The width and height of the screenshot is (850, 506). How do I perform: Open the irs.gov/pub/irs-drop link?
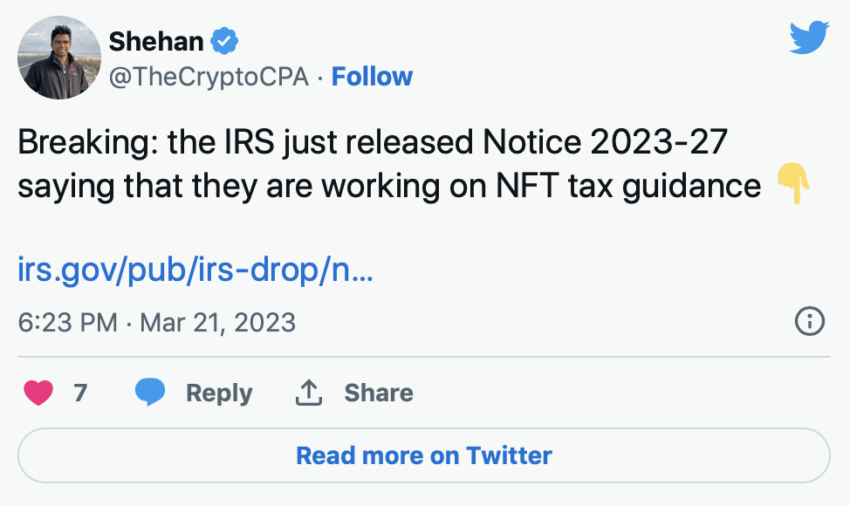195,269
